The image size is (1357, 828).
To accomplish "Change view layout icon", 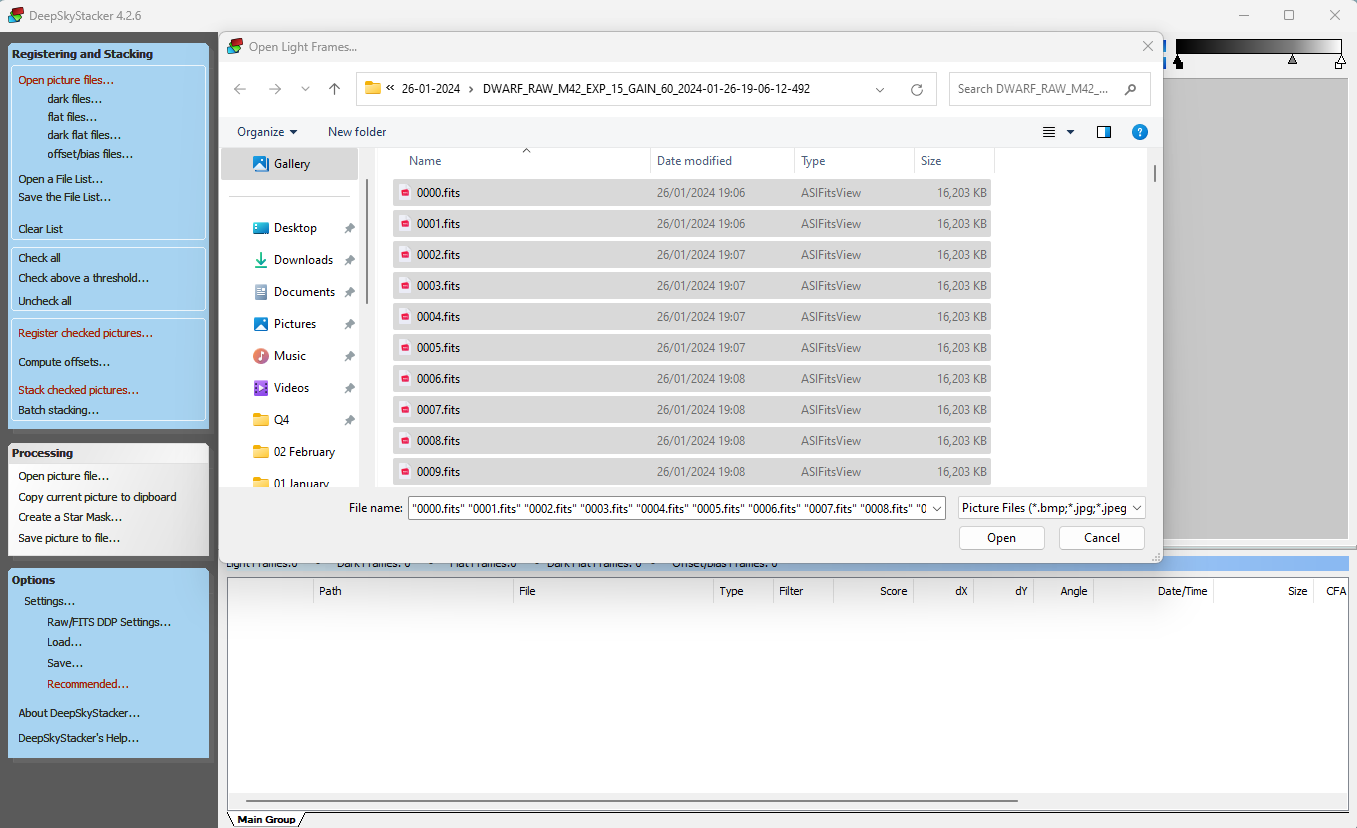I will (1049, 132).
